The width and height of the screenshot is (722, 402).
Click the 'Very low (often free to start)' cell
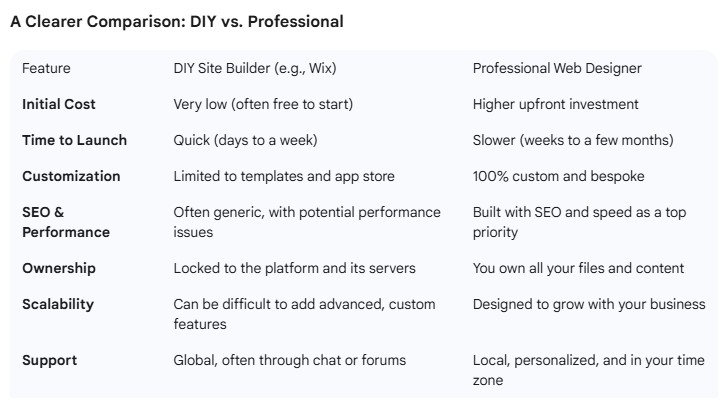[x=263, y=104]
